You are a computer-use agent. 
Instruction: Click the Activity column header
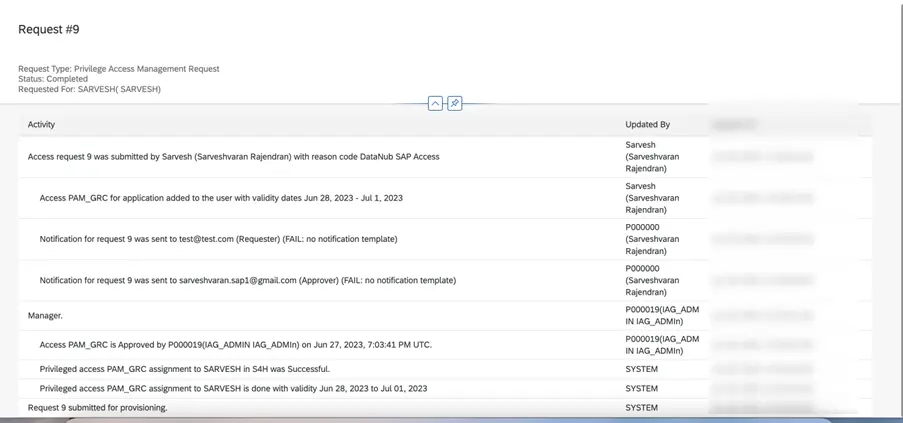(41, 124)
